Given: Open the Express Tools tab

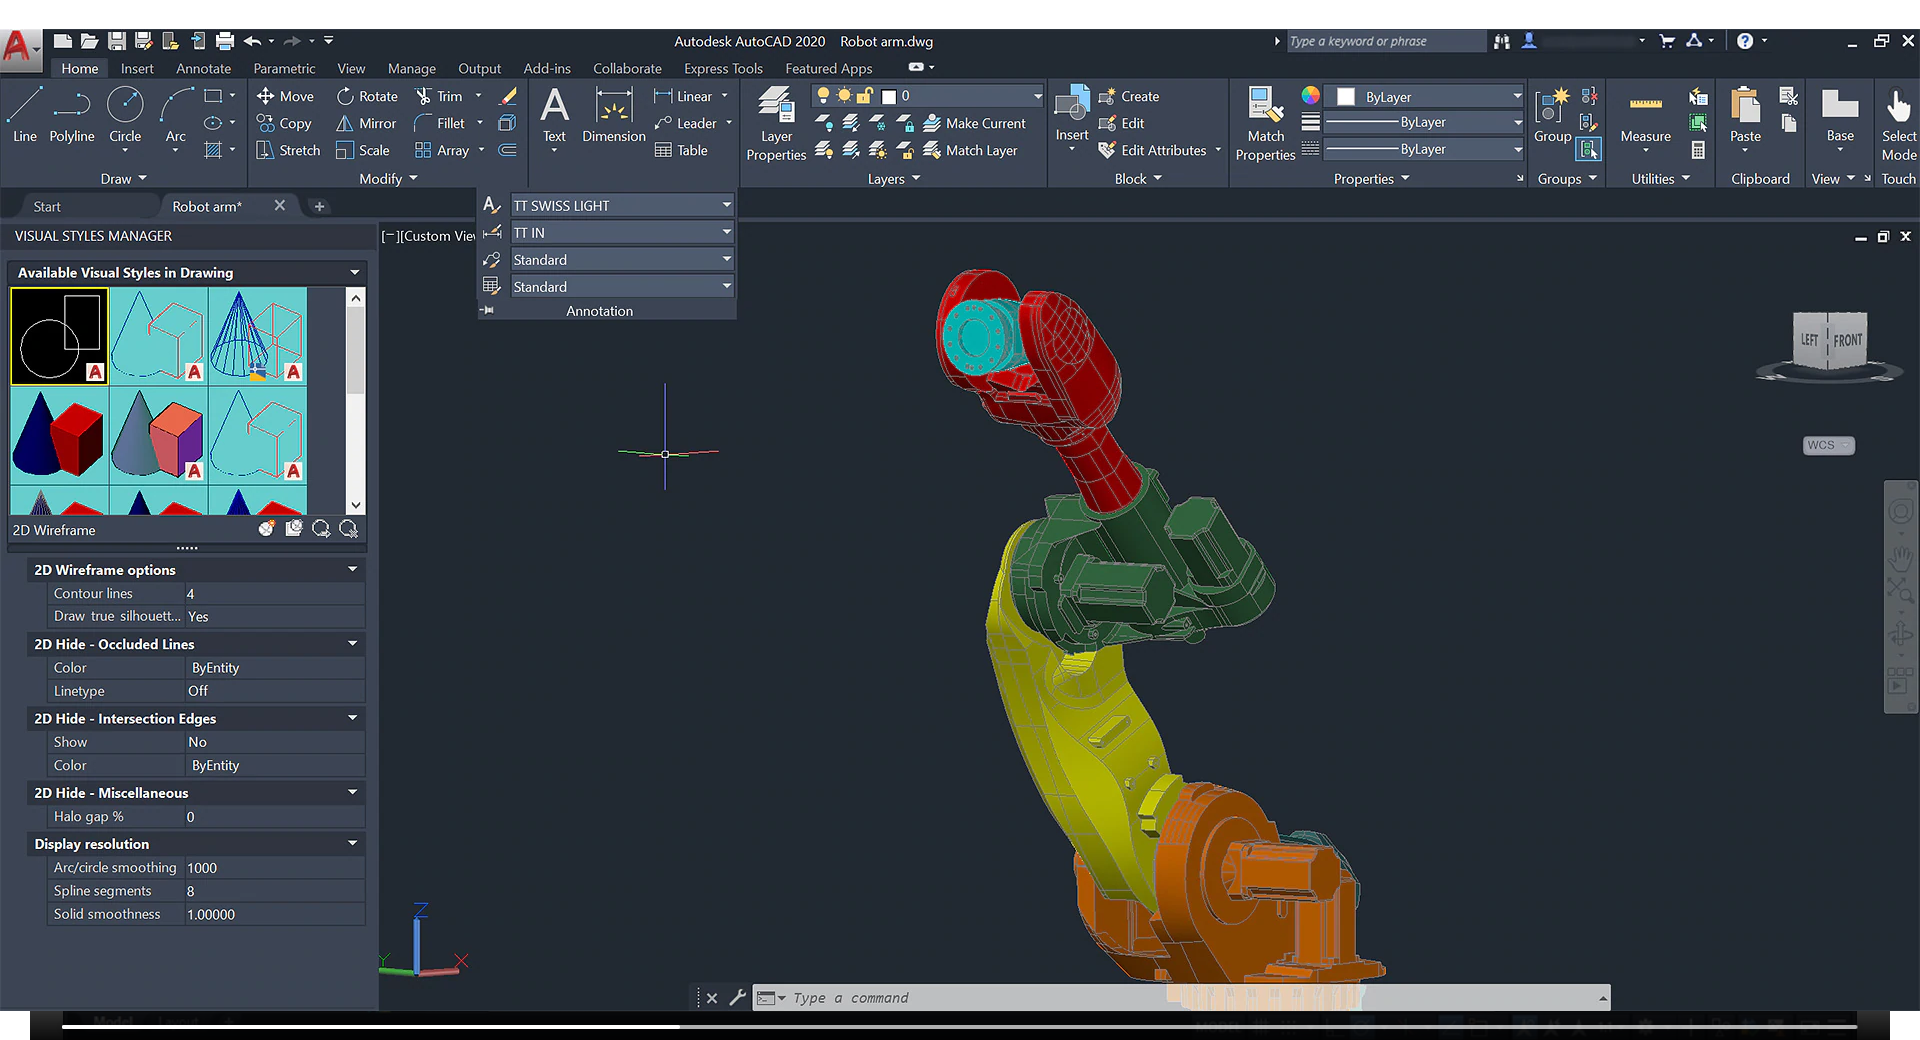Looking at the screenshot, I should point(723,68).
